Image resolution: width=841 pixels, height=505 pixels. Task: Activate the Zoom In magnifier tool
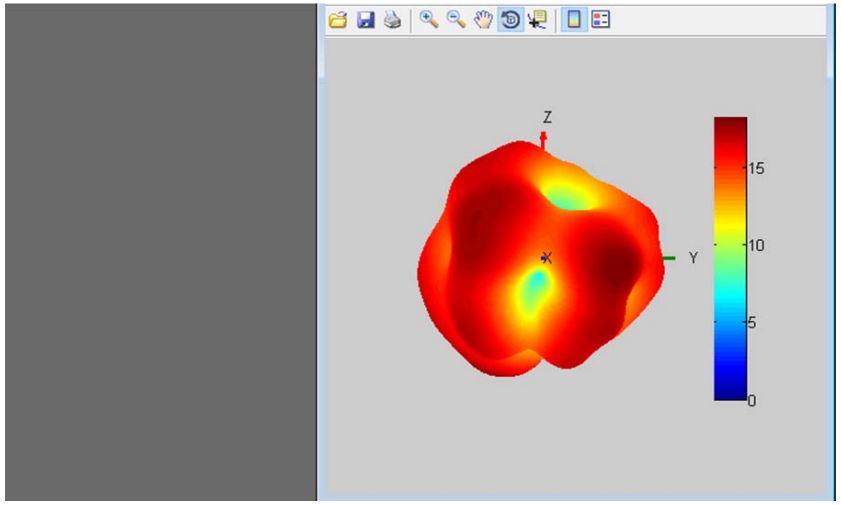(x=429, y=20)
